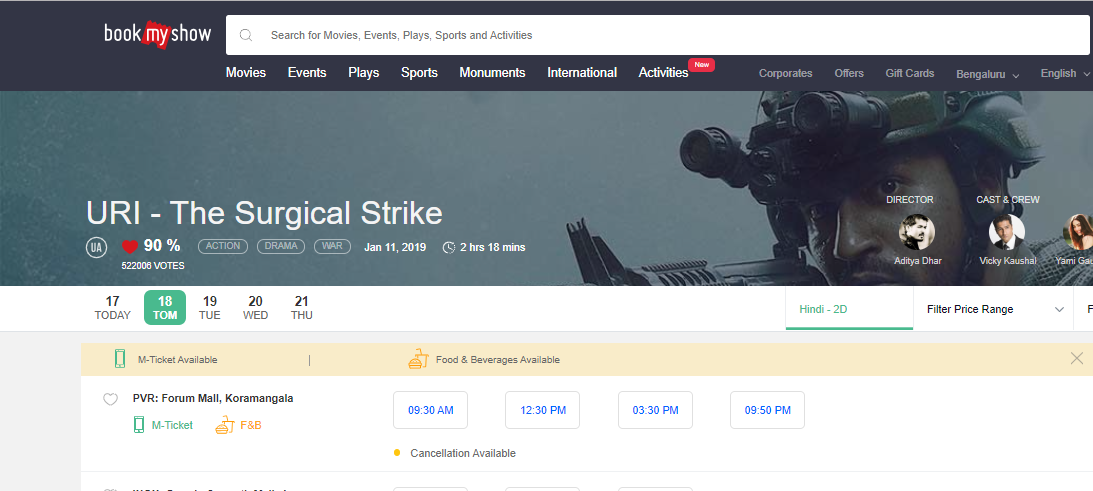Click URI - The Surgical Strike title
The height and width of the screenshot is (491, 1093).
click(x=264, y=213)
